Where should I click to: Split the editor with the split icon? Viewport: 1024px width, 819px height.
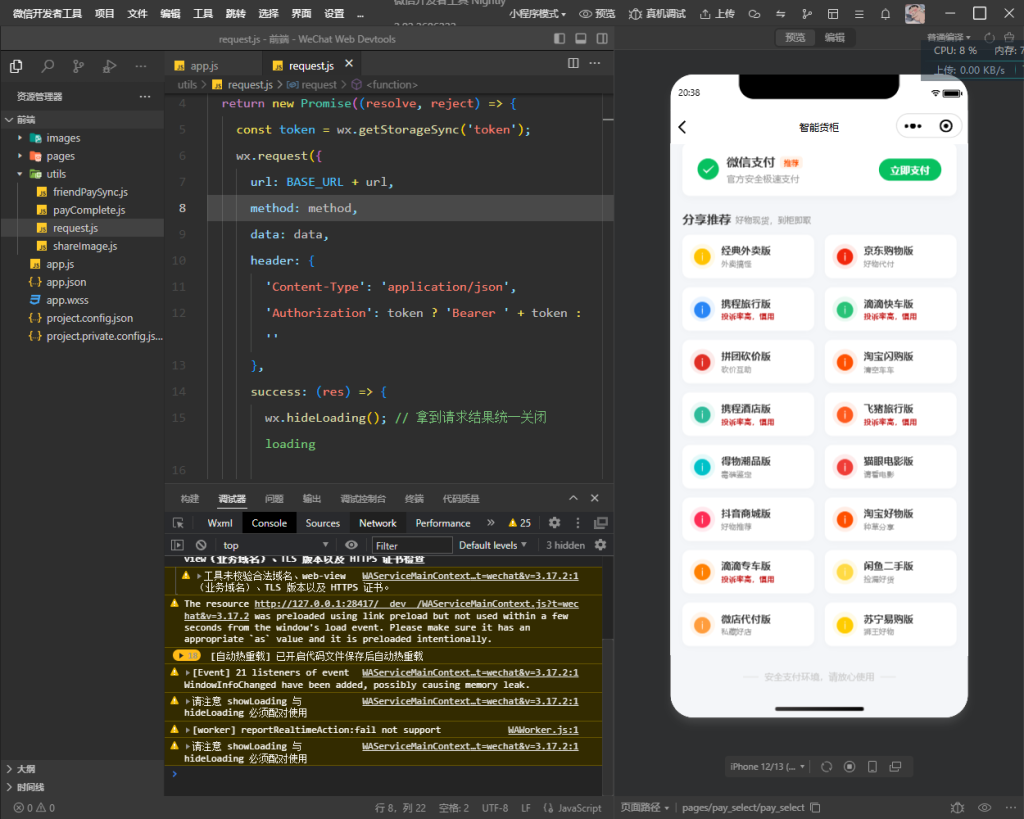573,63
